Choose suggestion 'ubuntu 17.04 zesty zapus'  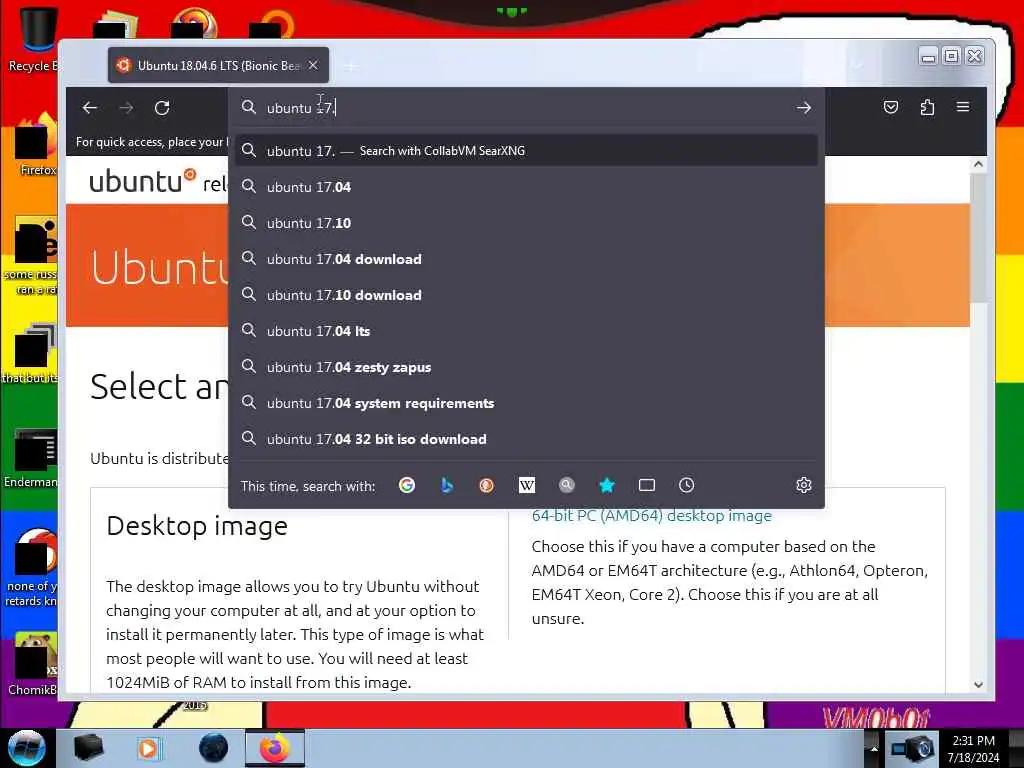526,367
